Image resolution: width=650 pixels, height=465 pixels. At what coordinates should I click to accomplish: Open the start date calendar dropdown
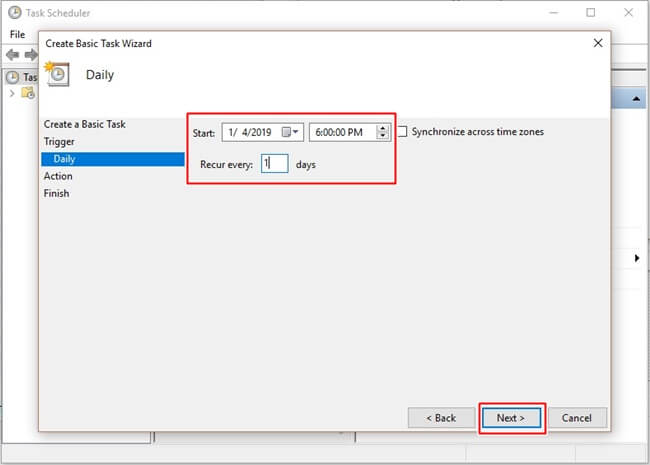290,132
